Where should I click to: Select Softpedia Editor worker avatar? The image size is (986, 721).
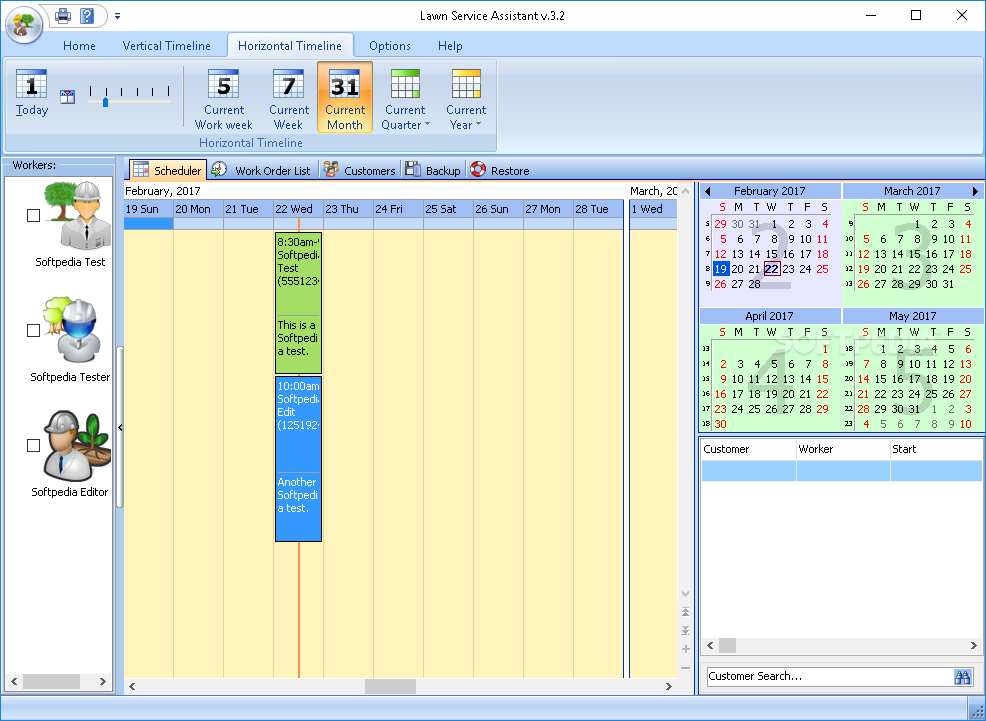click(x=77, y=446)
